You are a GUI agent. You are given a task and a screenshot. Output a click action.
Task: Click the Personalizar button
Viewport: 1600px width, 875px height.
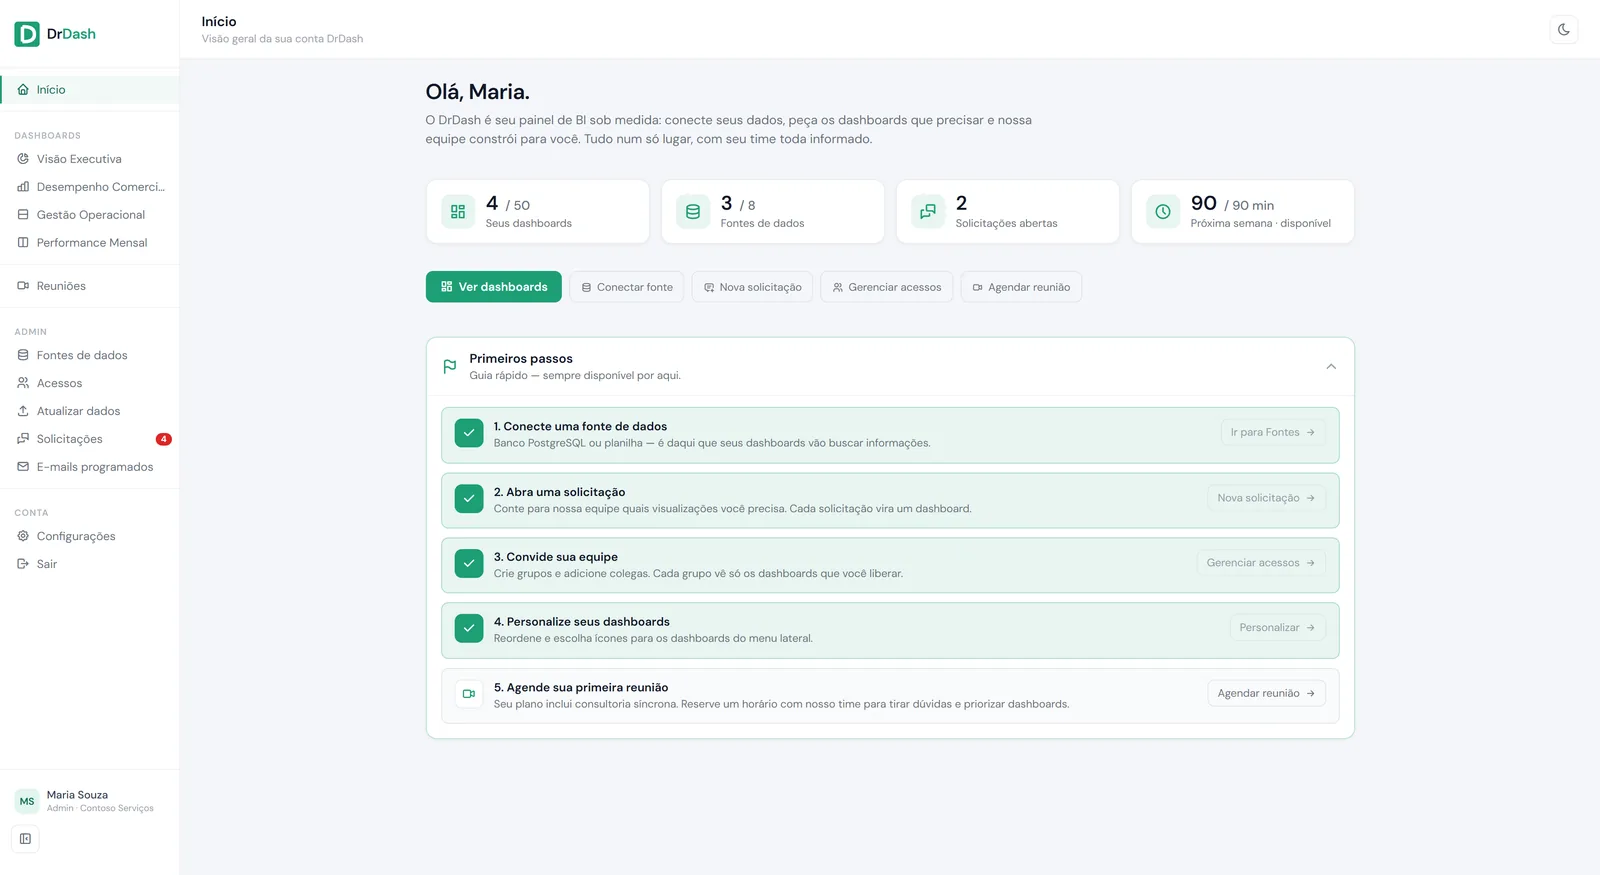point(1277,628)
